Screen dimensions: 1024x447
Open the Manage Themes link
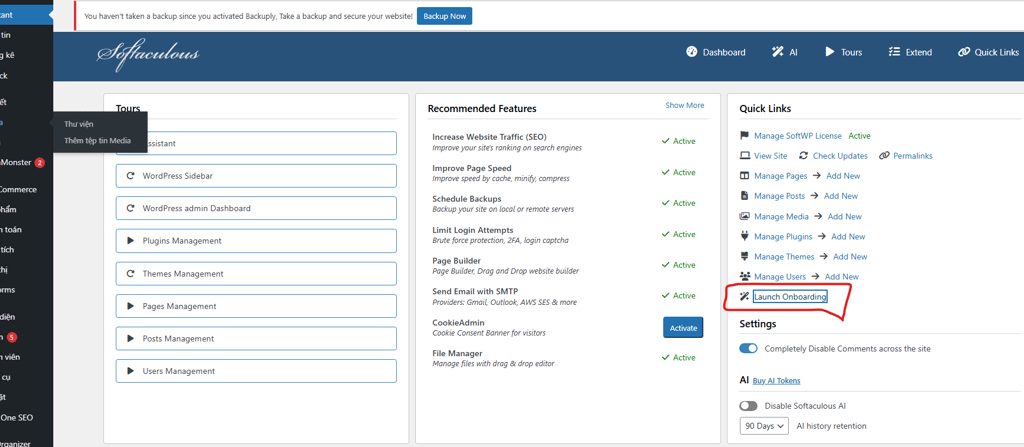point(784,257)
